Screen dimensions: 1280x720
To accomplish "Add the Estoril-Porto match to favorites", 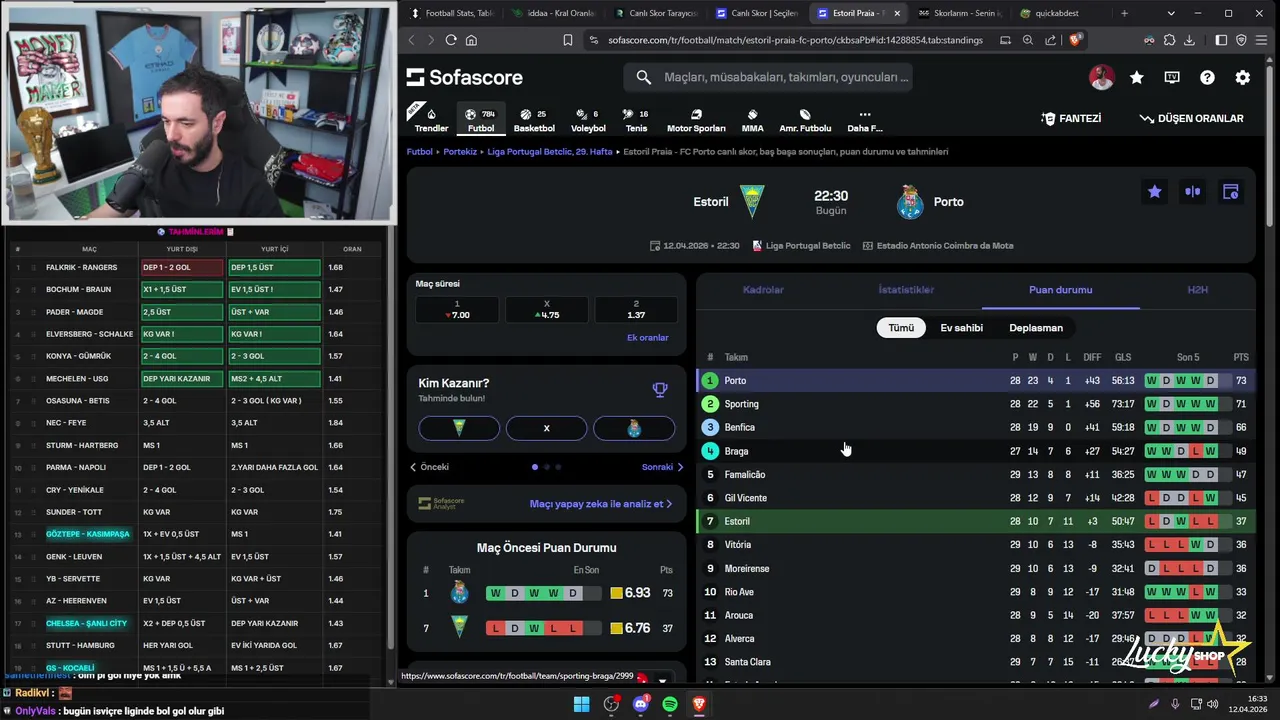I will coord(1155,192).
